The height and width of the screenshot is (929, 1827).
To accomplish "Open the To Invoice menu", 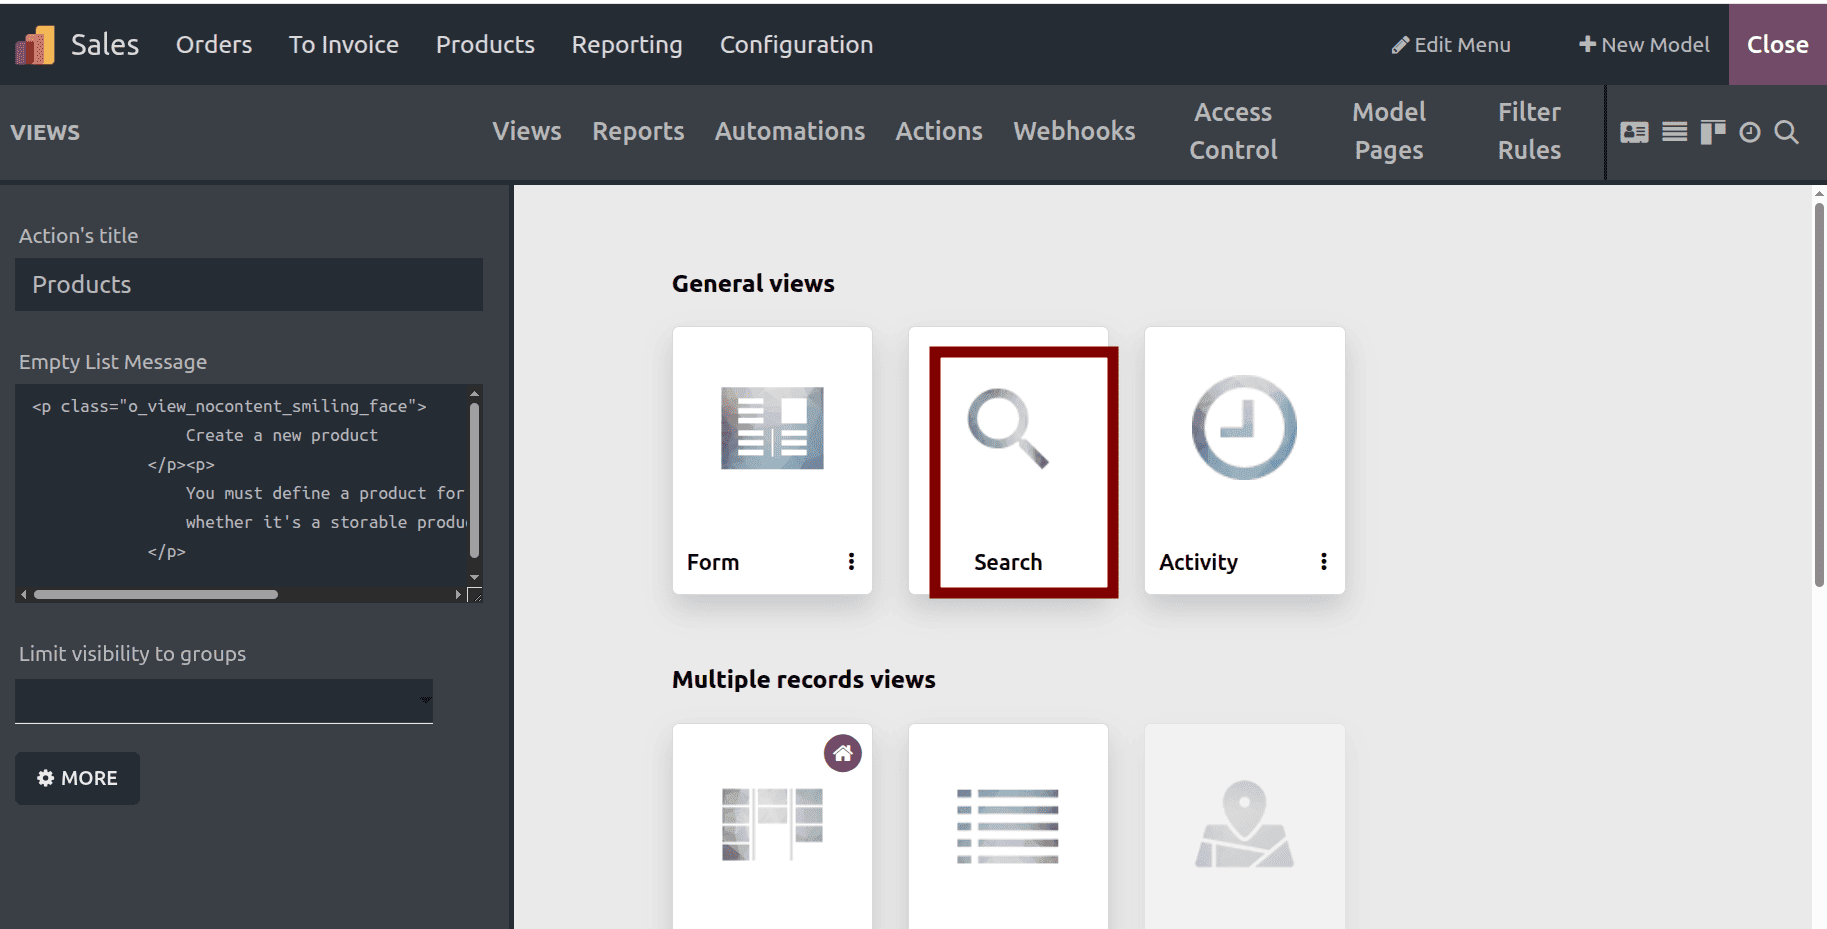I will [344, 45].
